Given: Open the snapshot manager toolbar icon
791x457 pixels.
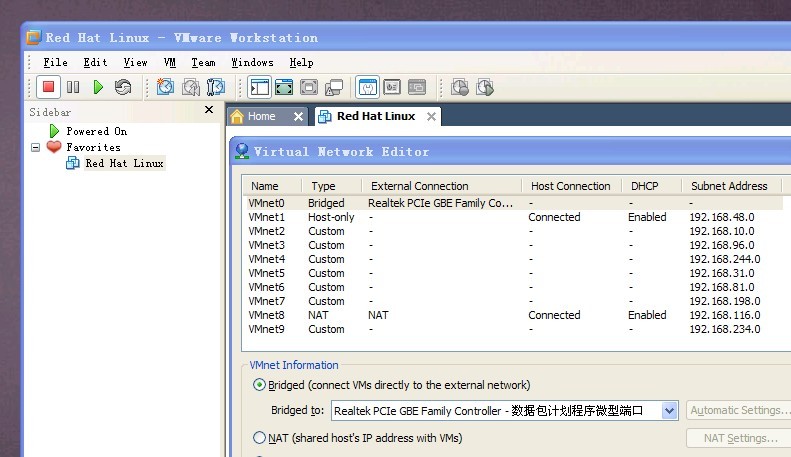Looking at the screenshot, I should point(215,88).
